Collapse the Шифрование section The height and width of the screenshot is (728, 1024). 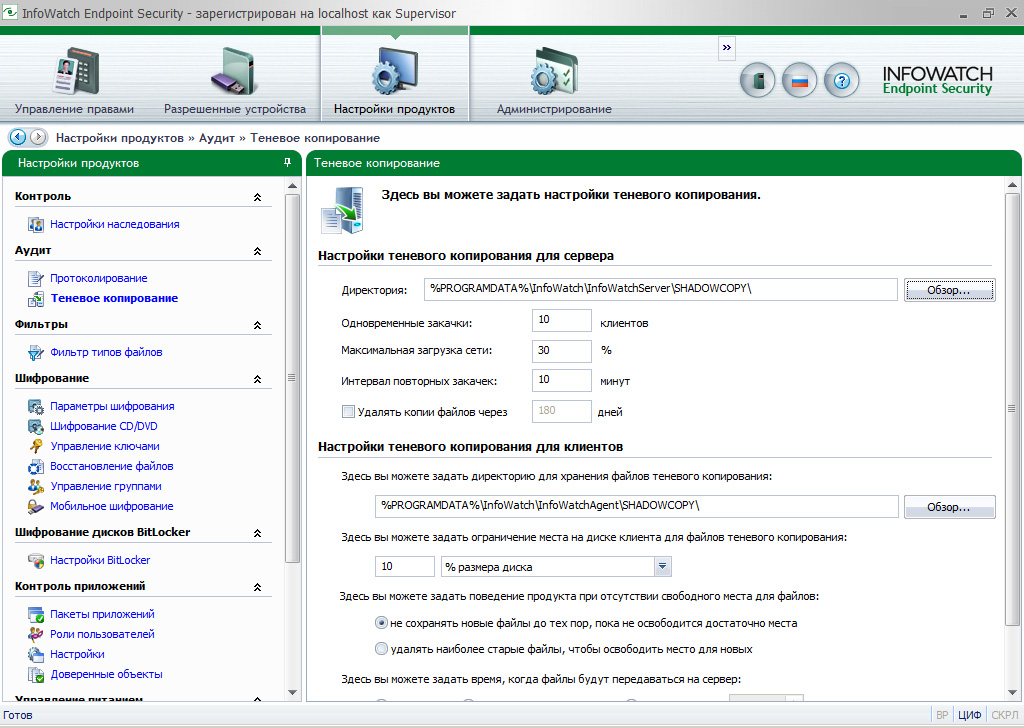[x=257, y=379]
